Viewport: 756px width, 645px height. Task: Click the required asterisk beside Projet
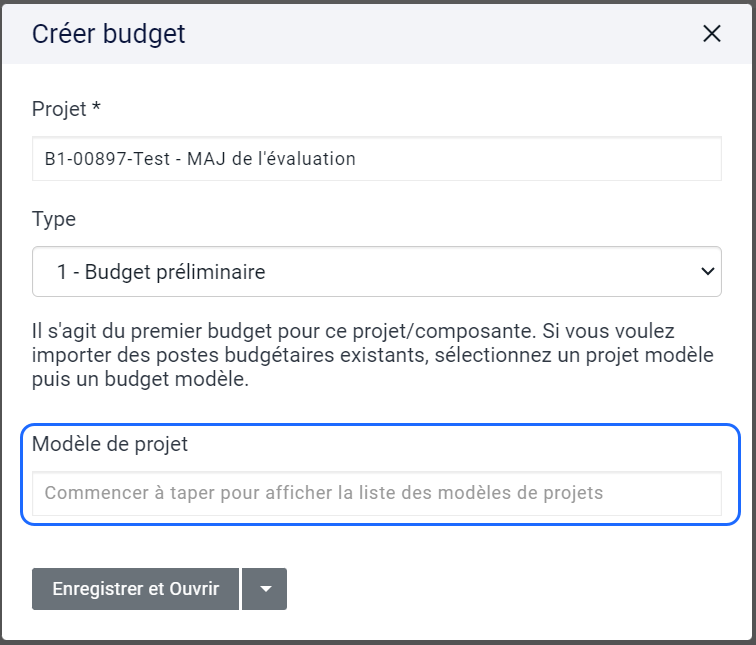pyautogui.click(x=96, y=106)
